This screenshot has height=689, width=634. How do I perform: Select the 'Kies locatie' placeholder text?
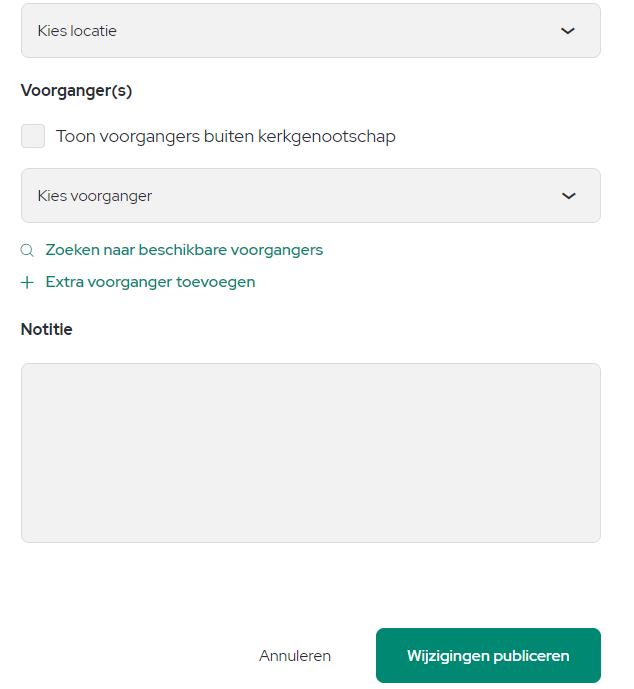(77, 31)
